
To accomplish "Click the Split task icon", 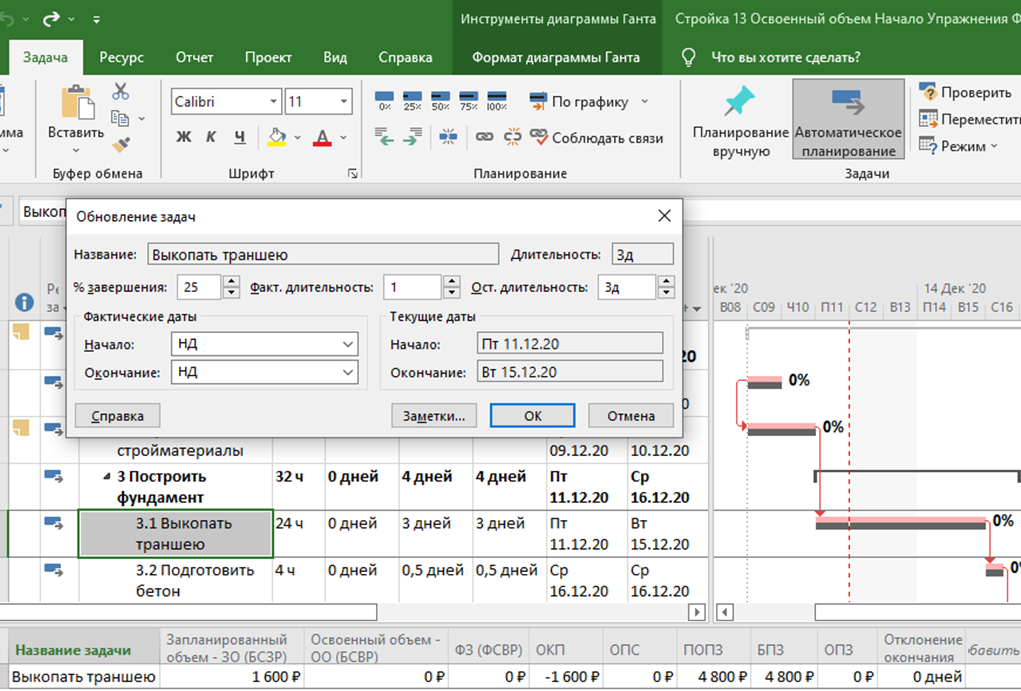I will [x=448, y=137].
